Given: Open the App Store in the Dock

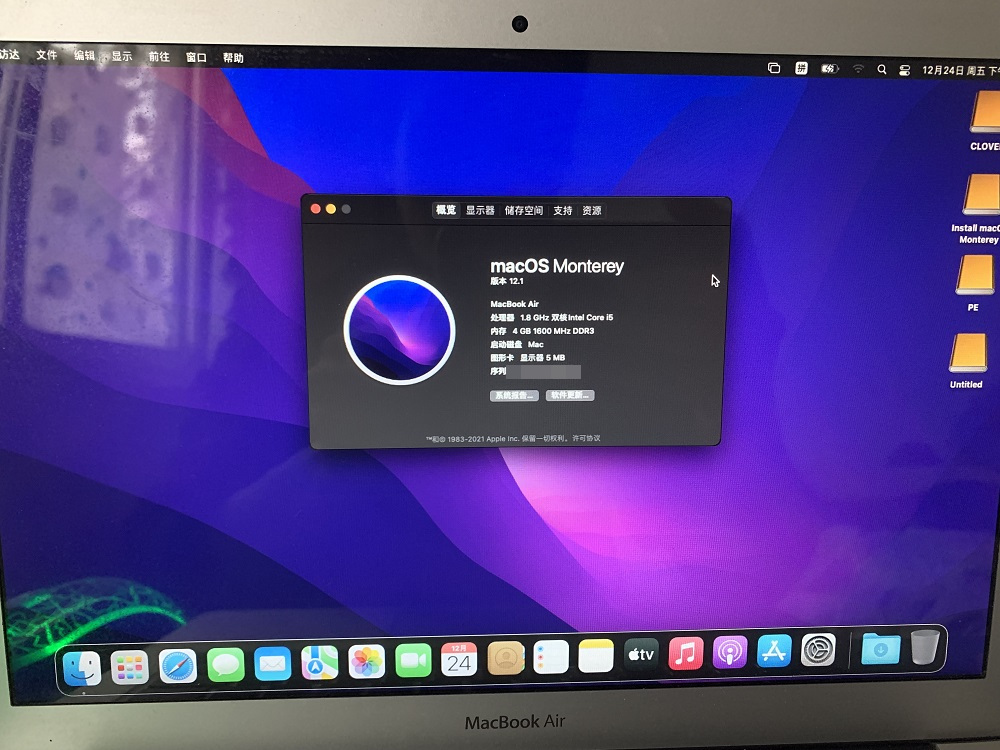Looking at the screenshot, I should [774, 651].
